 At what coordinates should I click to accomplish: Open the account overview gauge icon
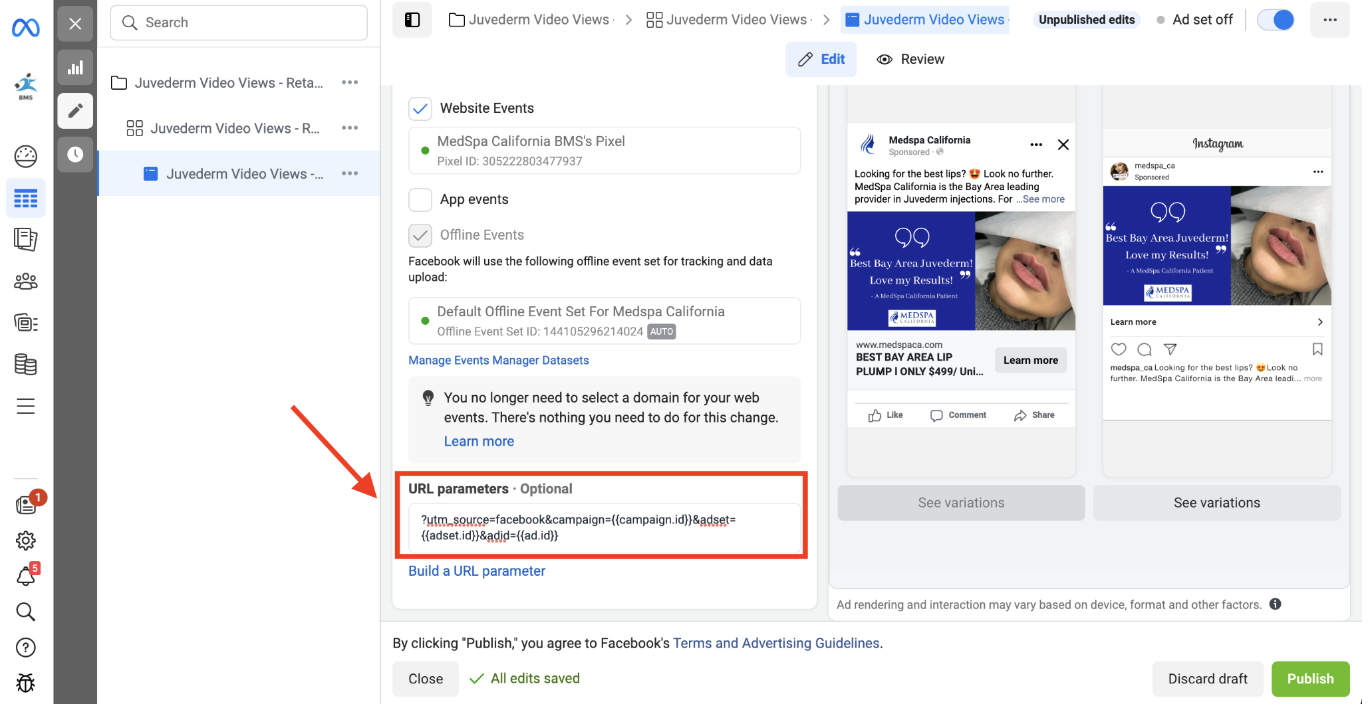tap(26, 156)
